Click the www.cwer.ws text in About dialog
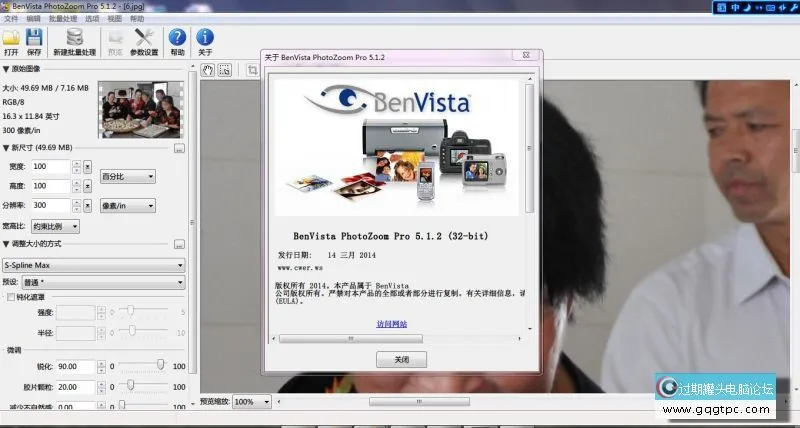 pyautogui.click(x=300, y=267)
